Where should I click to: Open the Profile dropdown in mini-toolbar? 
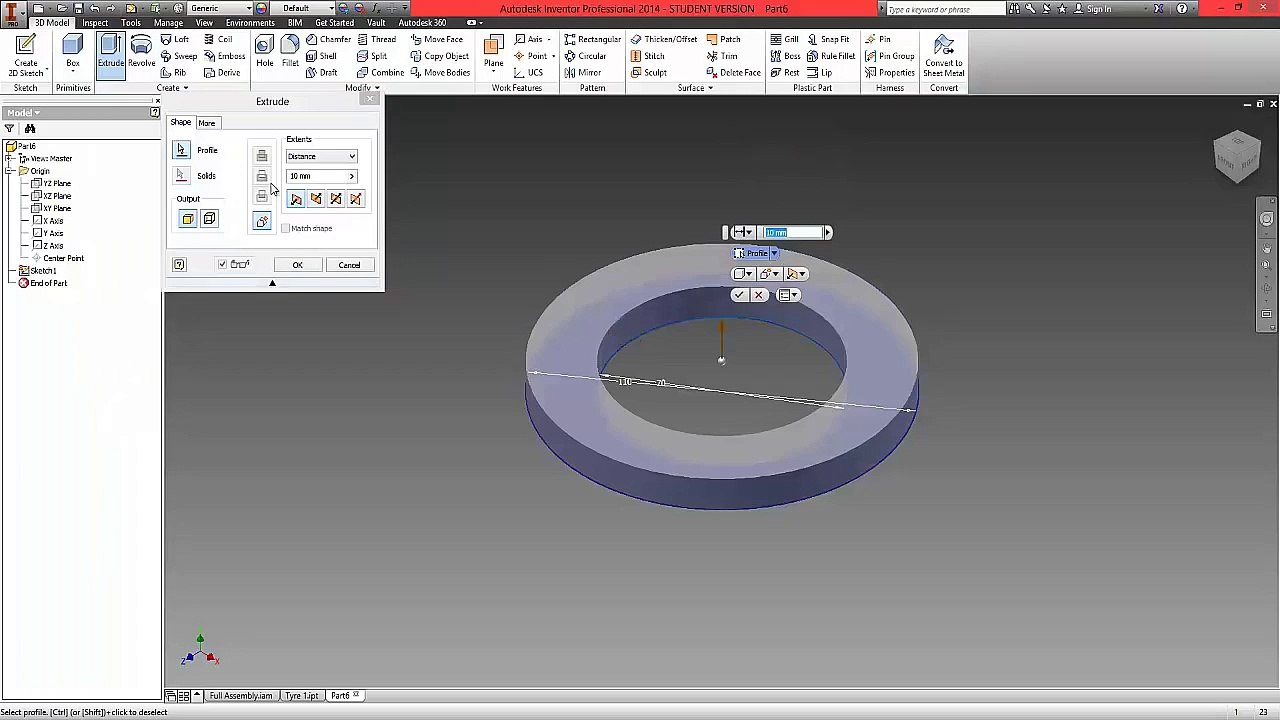[x=774, y=254]
